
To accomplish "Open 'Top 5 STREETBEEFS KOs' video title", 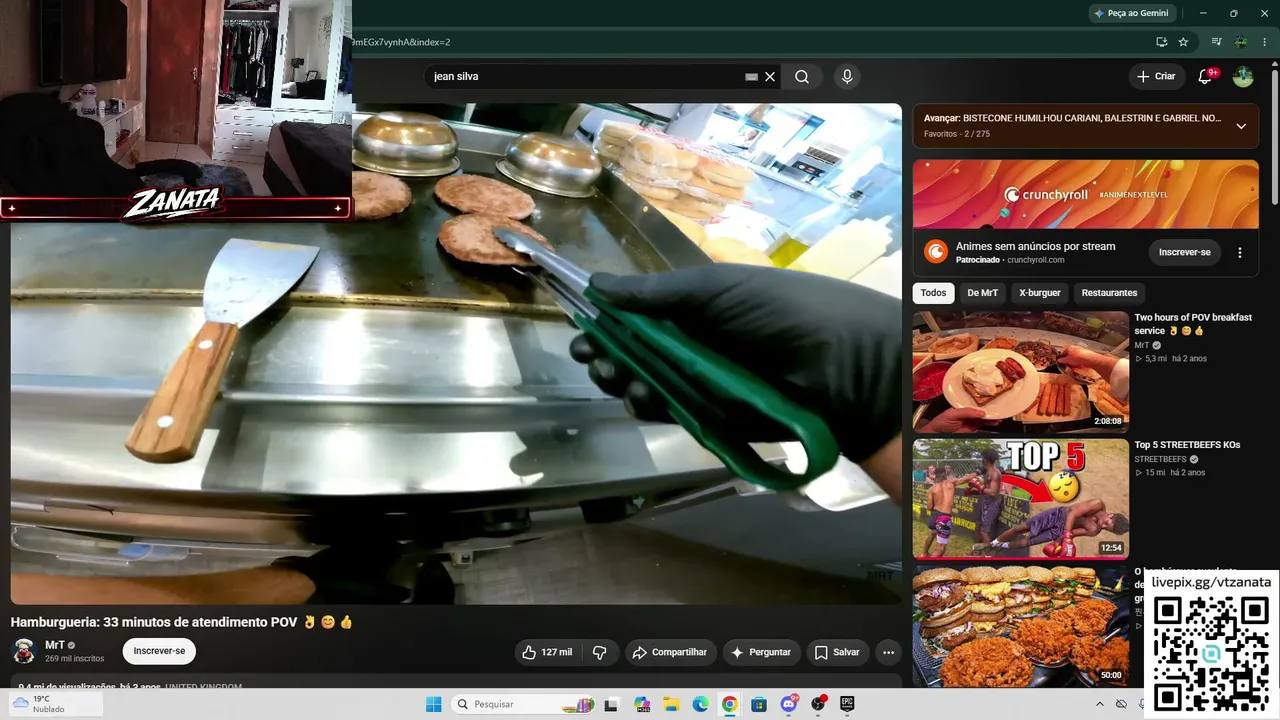I will click(x=1187, y=445).
